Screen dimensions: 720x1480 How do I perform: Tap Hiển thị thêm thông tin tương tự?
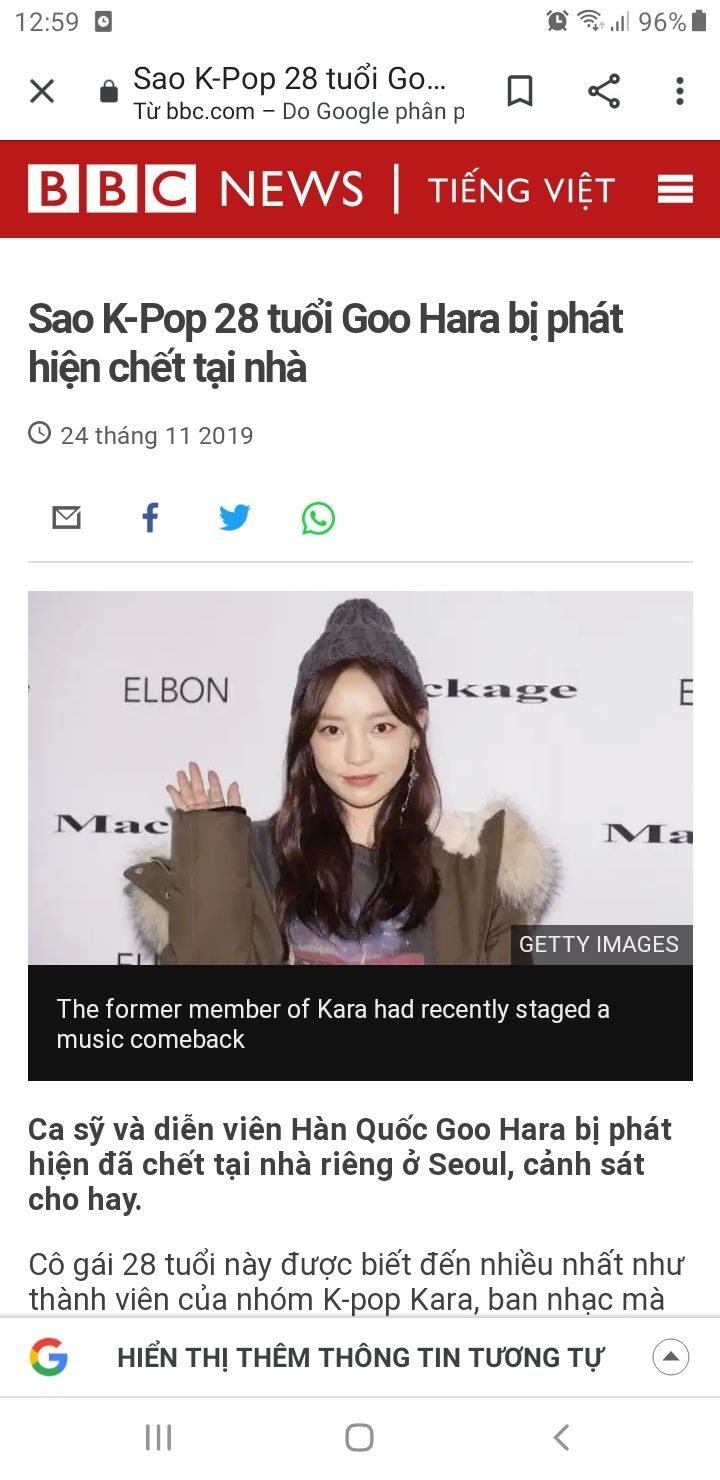361,1358
